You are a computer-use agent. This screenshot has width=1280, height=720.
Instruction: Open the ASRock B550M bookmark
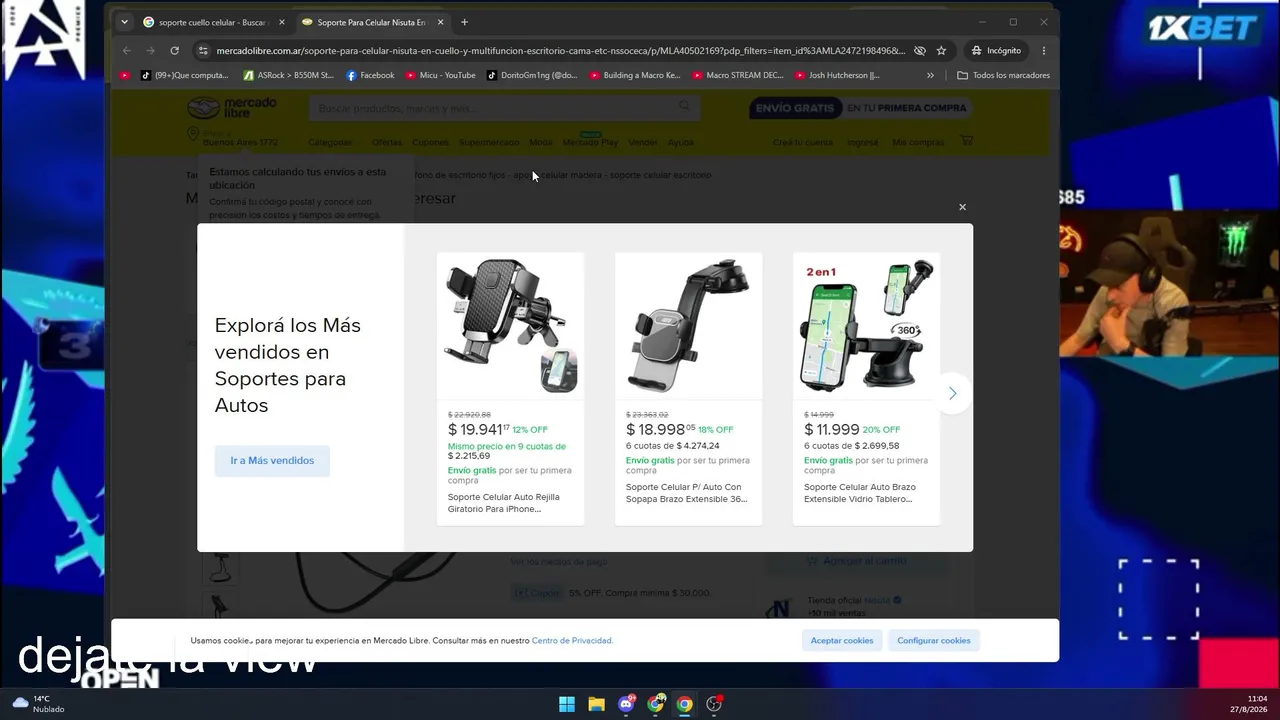click(x=289, y=75)
